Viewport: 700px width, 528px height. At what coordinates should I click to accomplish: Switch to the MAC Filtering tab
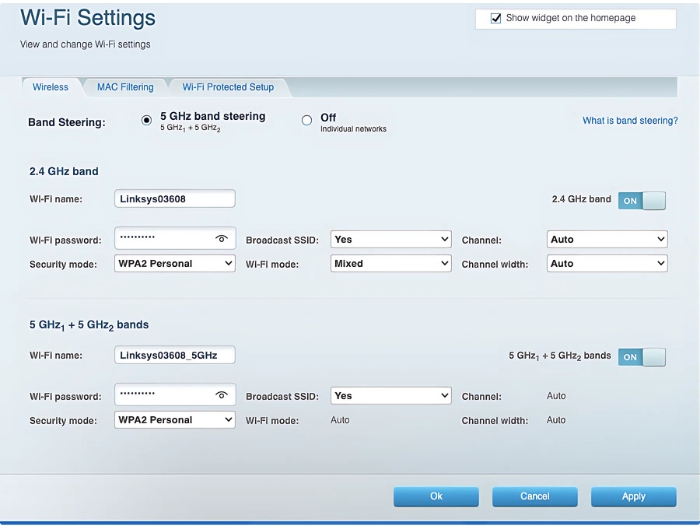125,87
